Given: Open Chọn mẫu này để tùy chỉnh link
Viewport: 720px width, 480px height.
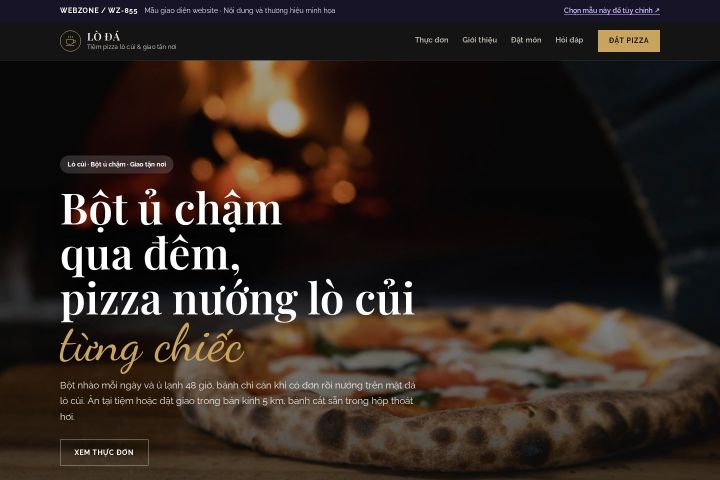Looking at the screenshot, I should pos(612,10).
